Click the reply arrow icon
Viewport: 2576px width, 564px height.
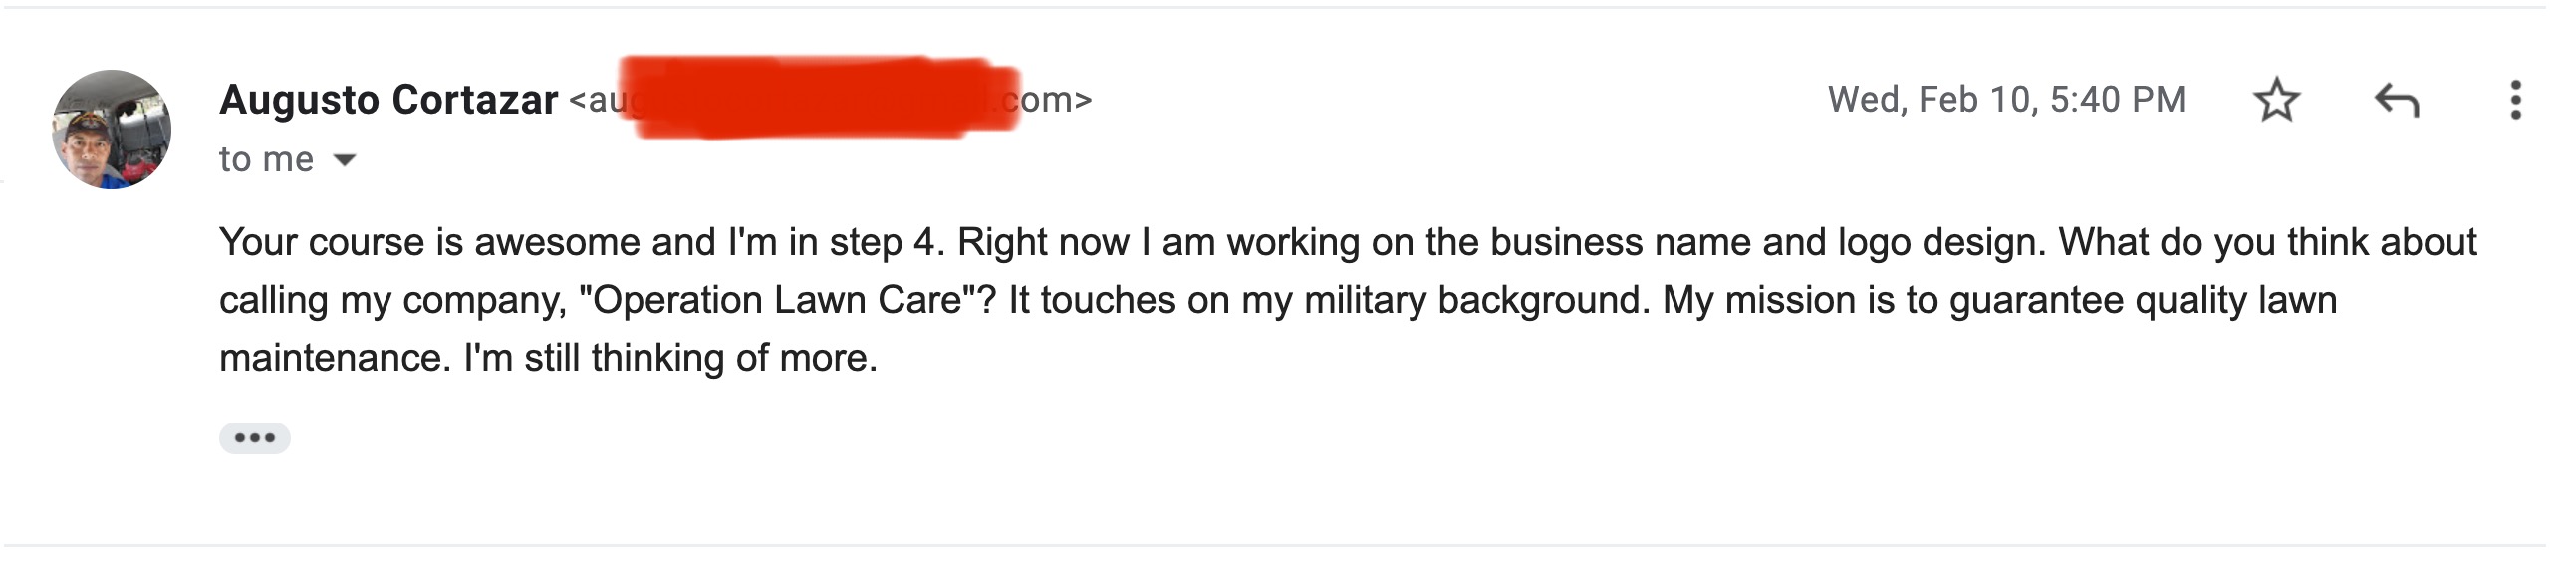[x=2396, y=100]
